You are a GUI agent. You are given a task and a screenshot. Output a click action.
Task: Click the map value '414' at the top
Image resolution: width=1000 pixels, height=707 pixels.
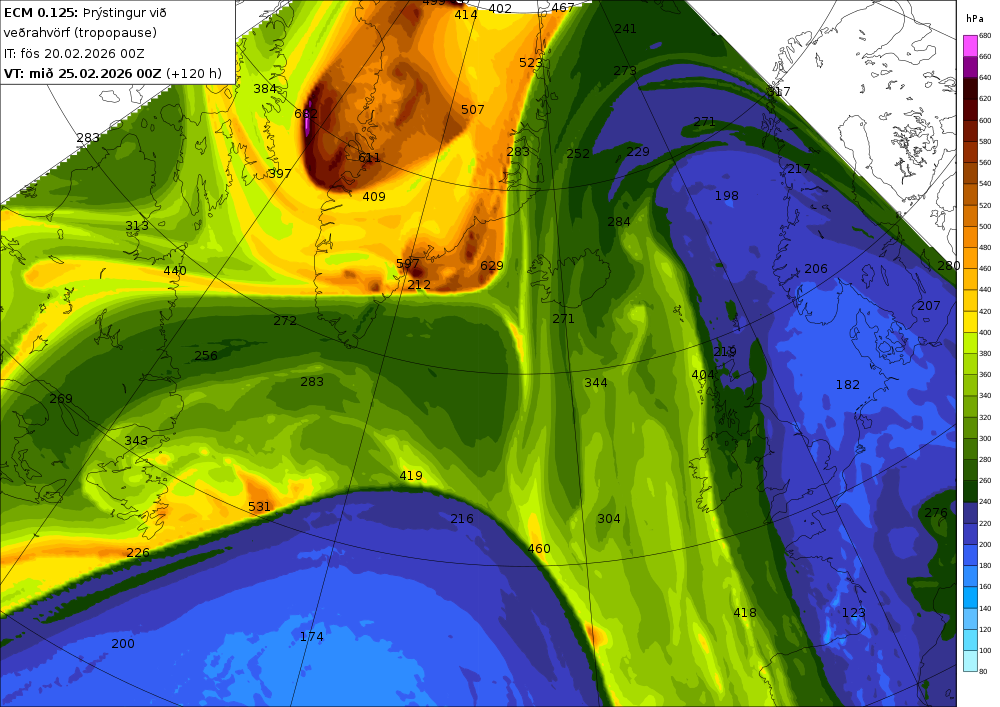coord(466,14)
